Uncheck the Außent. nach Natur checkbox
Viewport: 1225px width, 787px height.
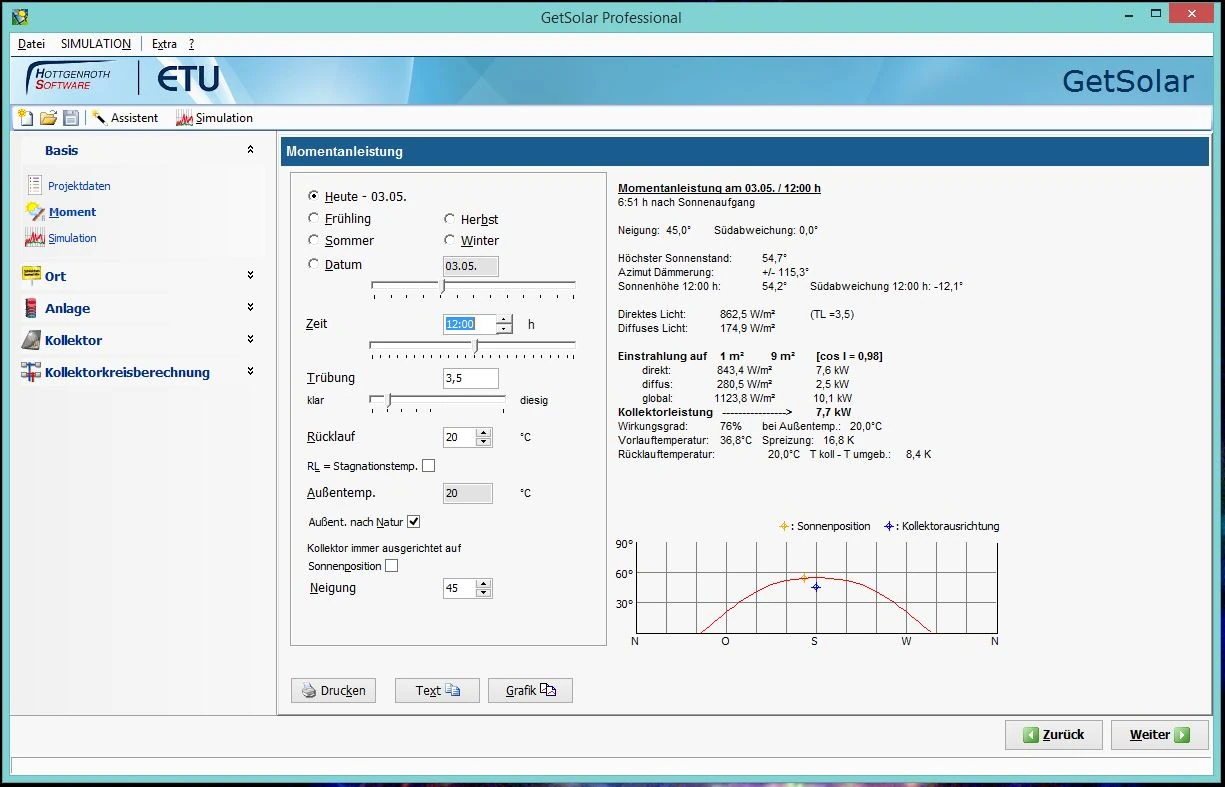point(414,522)
